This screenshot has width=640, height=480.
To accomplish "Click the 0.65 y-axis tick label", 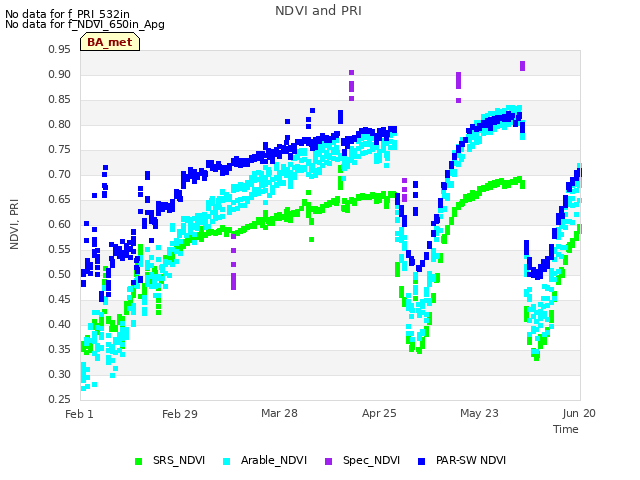I will pyautogui.click(x=60, y=199).
